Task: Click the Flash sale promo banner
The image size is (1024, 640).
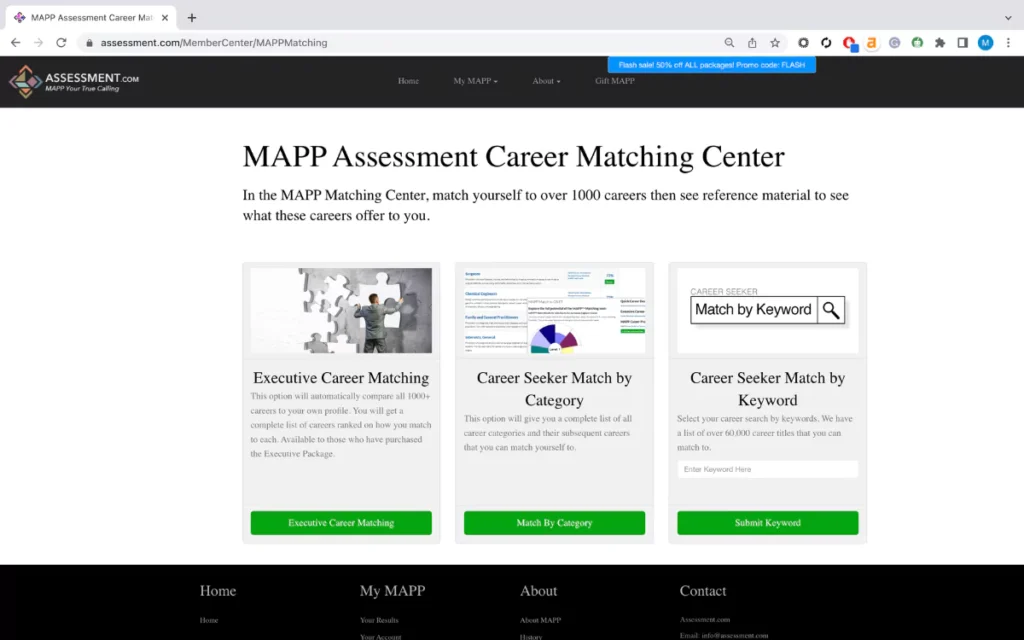Action: click(711, 65)
